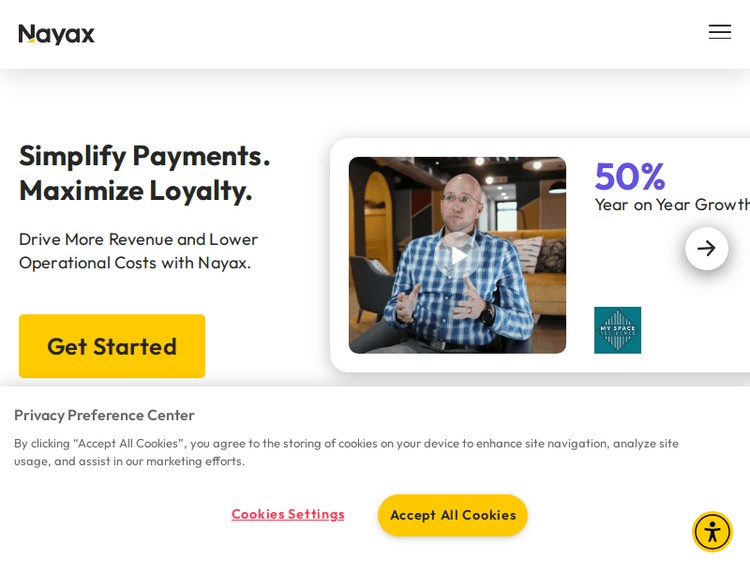Click the My Space teal logo
This screenshot has width=750, height=563.
pyautogui.click(x=617, y=330)
